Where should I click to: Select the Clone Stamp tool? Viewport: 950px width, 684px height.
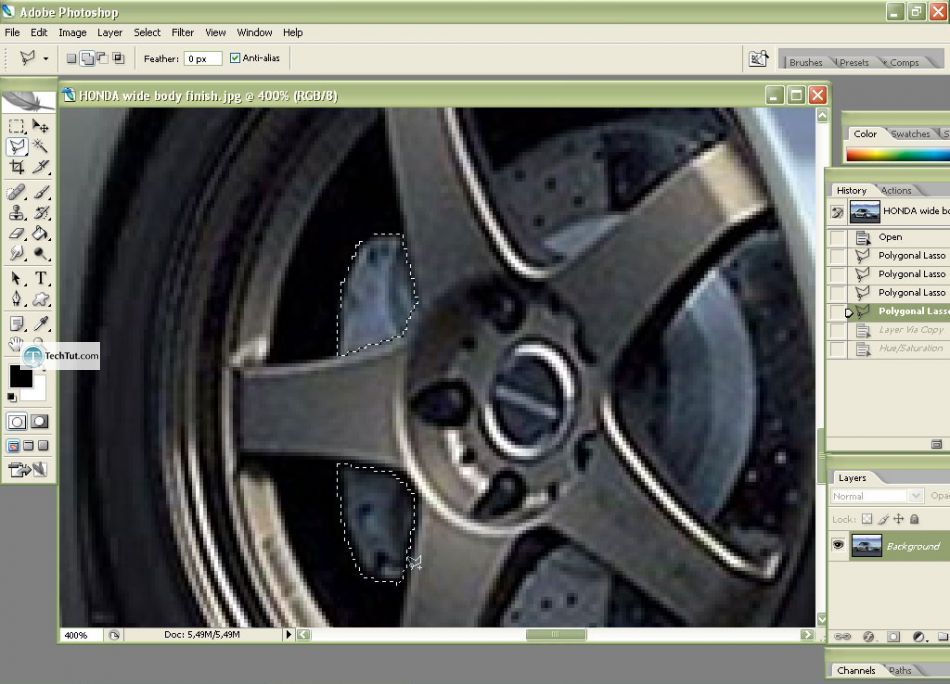coord(17,213)
